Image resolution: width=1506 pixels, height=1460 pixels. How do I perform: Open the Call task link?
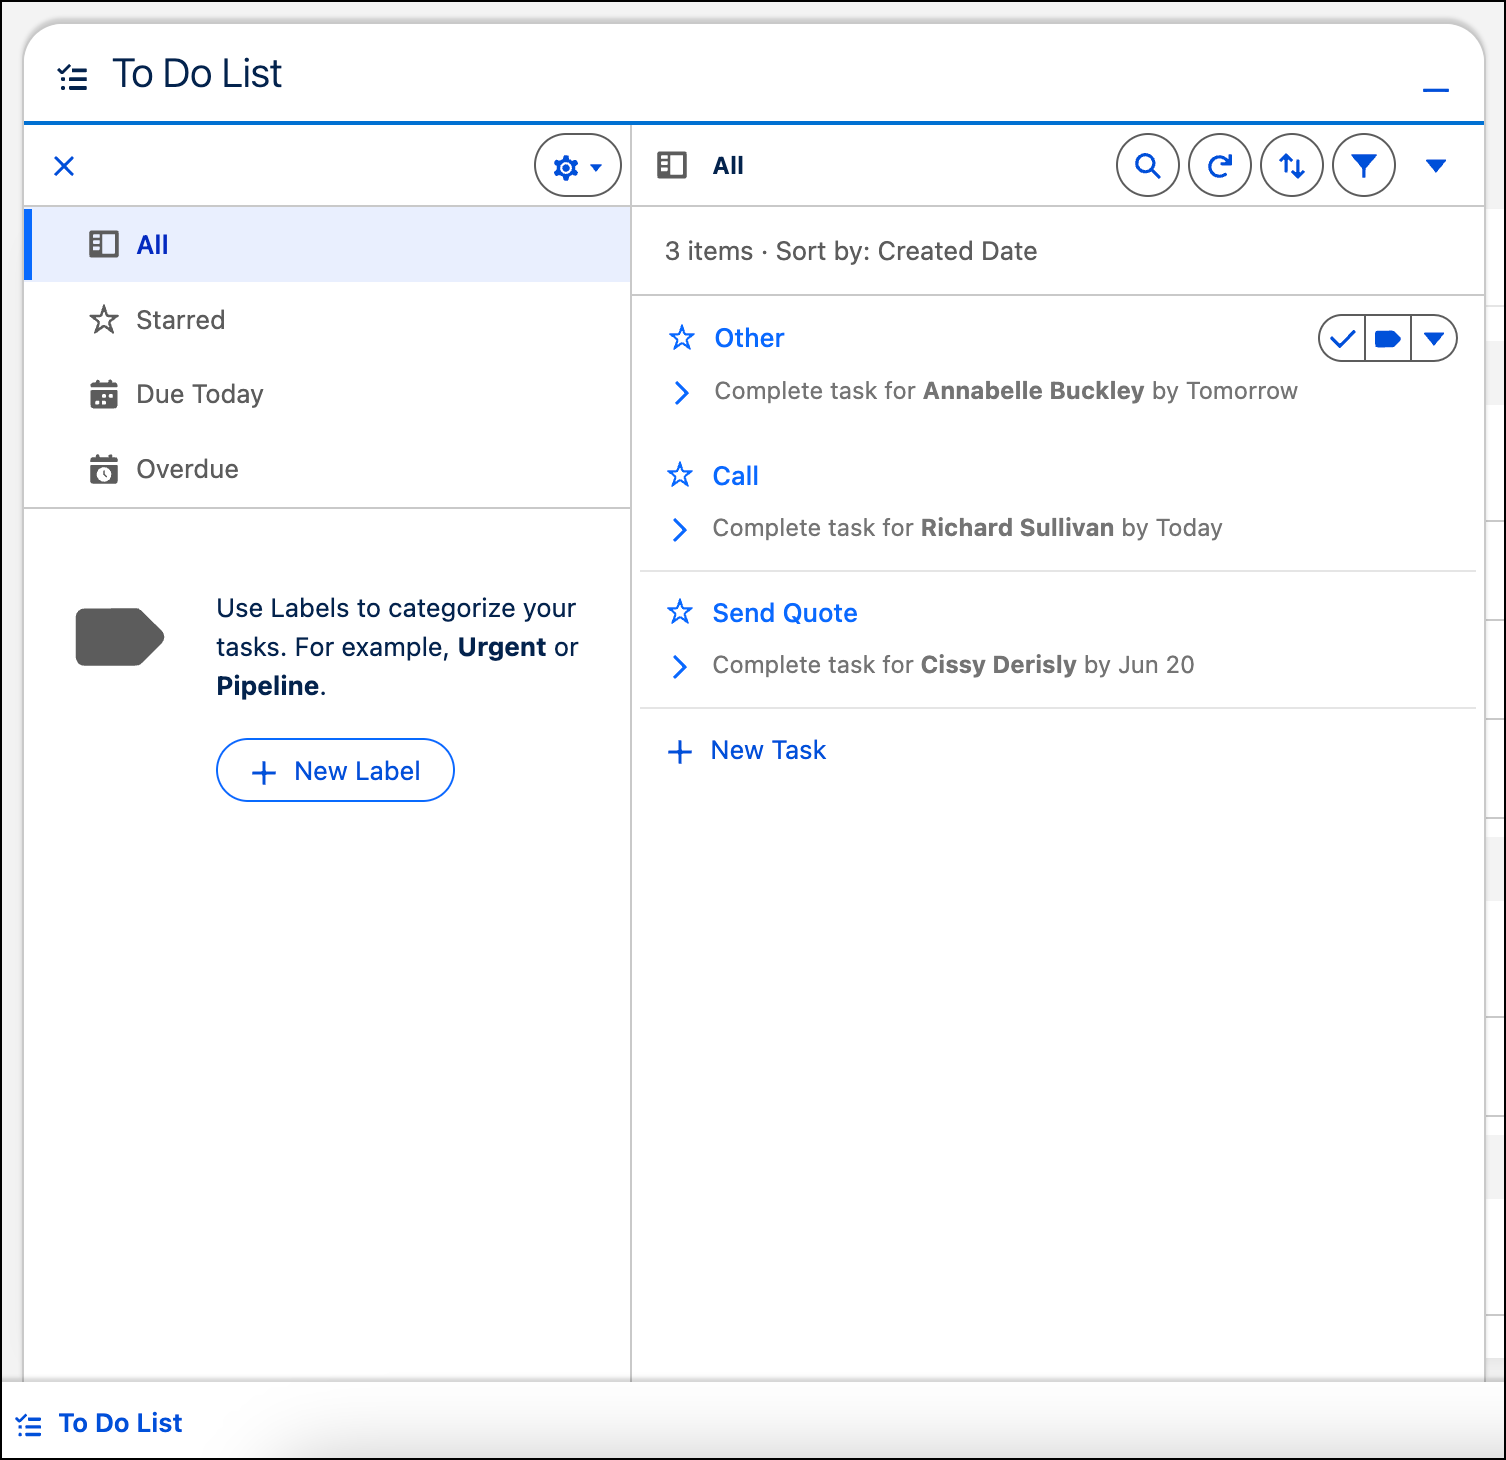[735, 476]
